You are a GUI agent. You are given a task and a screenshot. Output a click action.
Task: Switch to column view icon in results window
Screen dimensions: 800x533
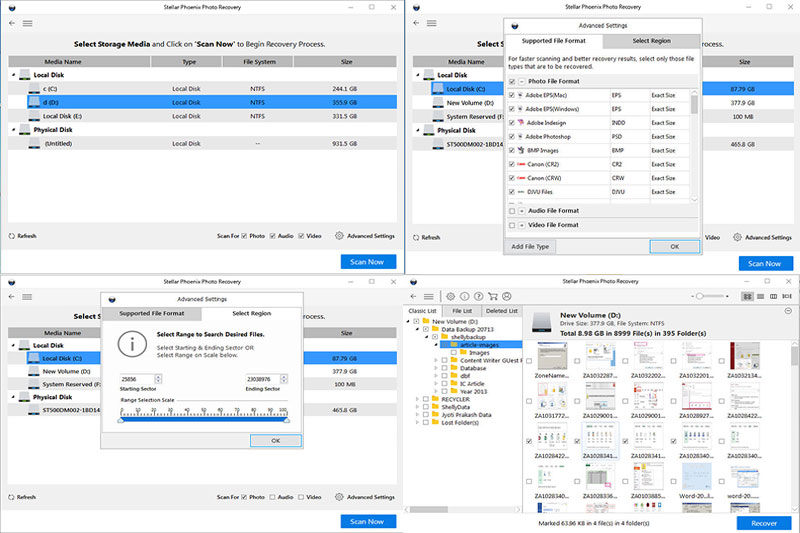(773, 296)
